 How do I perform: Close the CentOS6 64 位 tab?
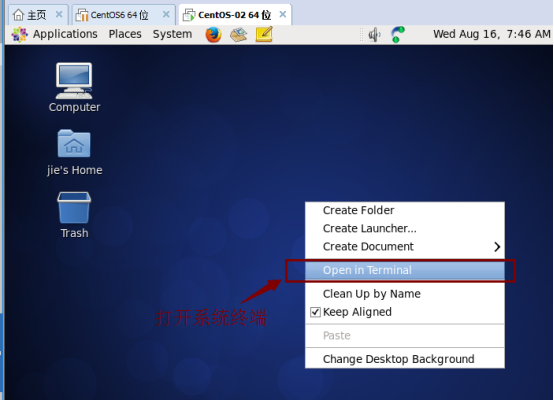(166, 14)
